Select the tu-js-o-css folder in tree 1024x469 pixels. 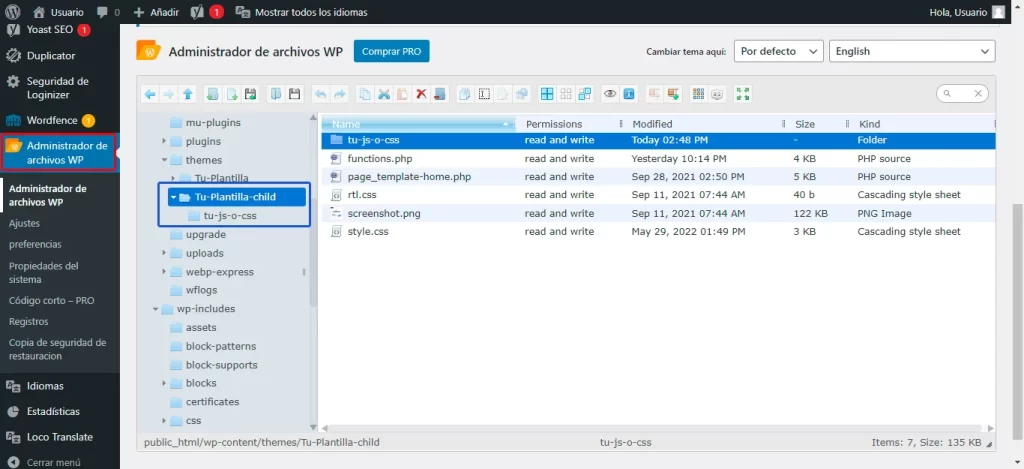click(x=230, y=216)
